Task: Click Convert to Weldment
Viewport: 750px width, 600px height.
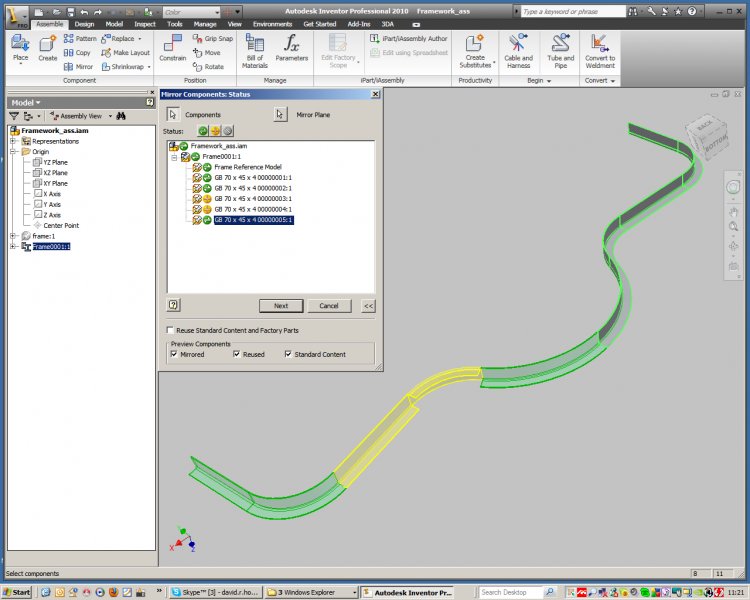Action: [x=600, y=51]
